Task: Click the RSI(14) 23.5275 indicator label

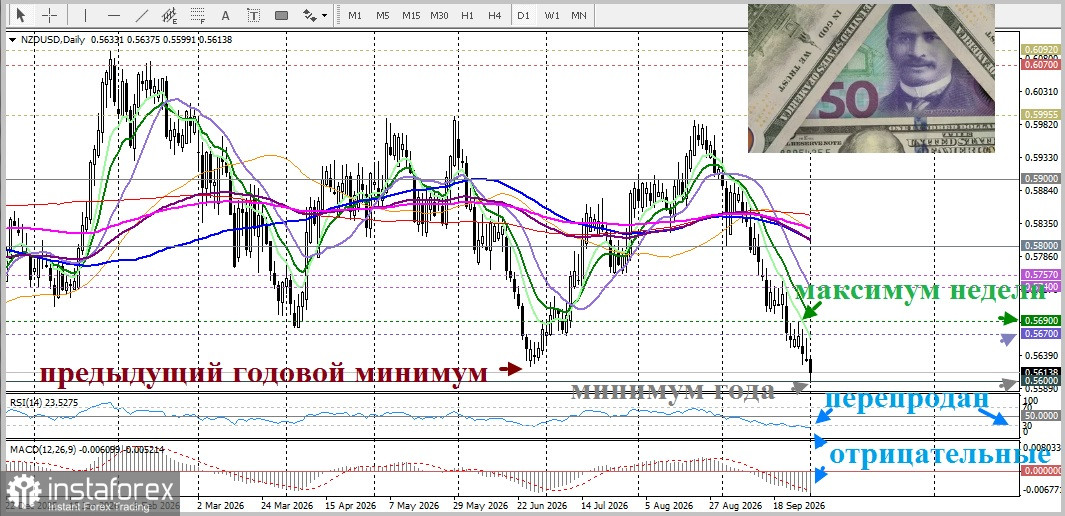Action: tap(43, 402)
